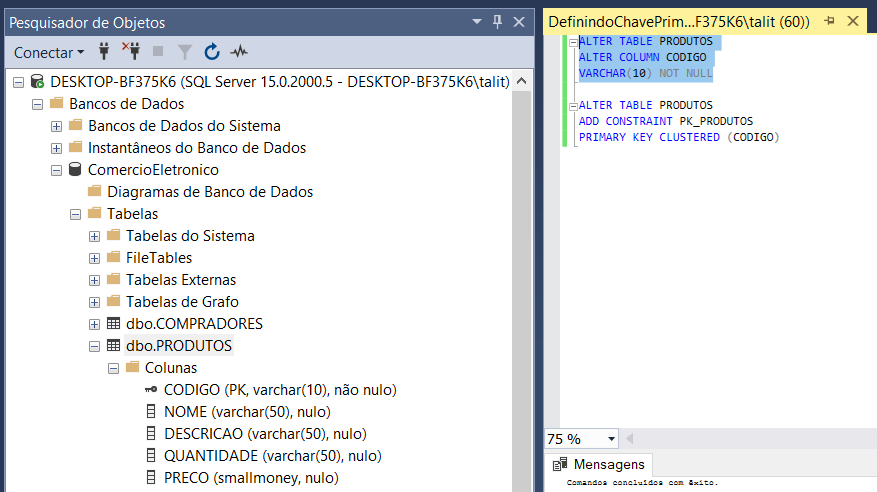Click PRIMARY KEY CLUSTERED line in editor
Image resolution: width=877 pixels, height=492 pixels.
[679, 137]
